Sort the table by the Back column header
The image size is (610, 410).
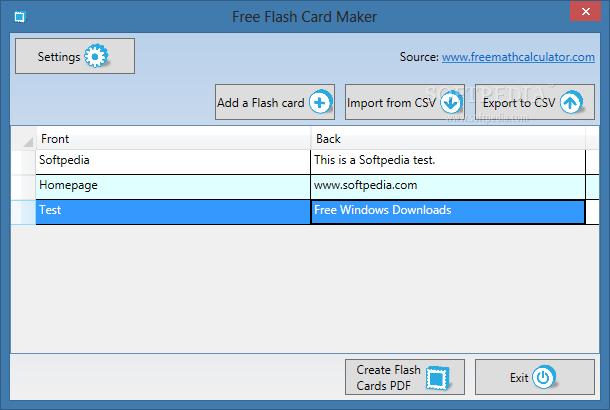[x=448, y=138]
